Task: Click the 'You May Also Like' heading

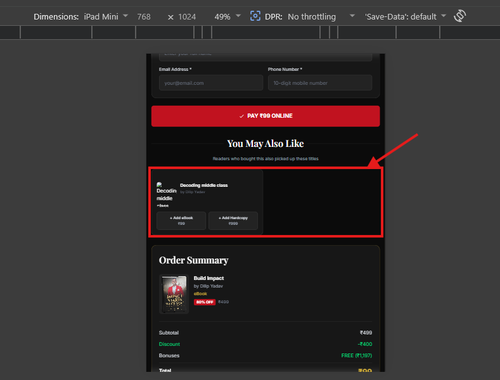Action: pyautogui.click(x=265, y=144)
